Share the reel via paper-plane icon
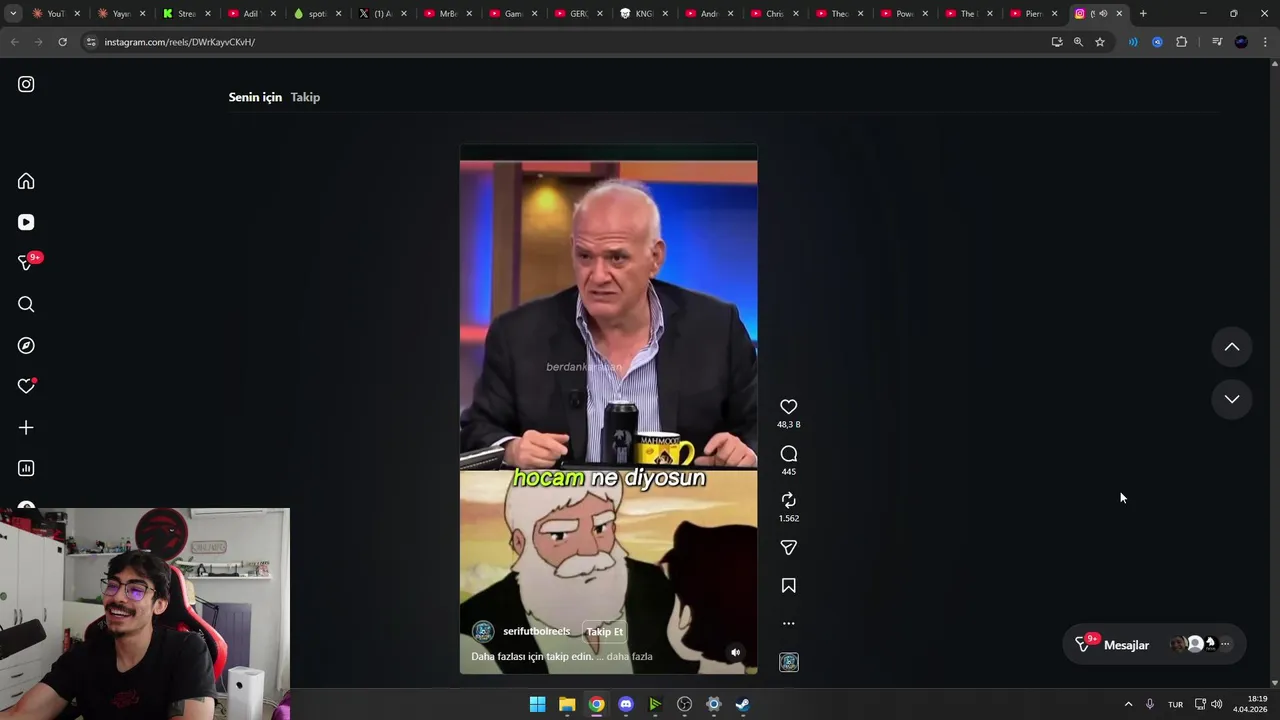This screenshot has height=720, width=1280. point(789,547)
